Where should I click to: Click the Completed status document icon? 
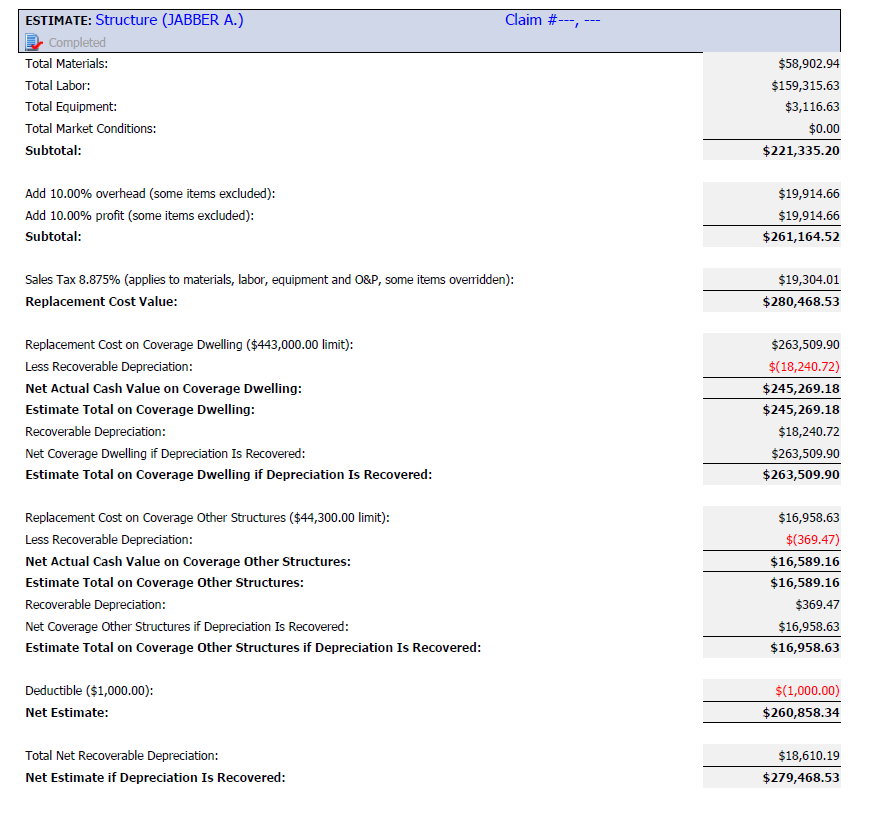pos(34,42)
